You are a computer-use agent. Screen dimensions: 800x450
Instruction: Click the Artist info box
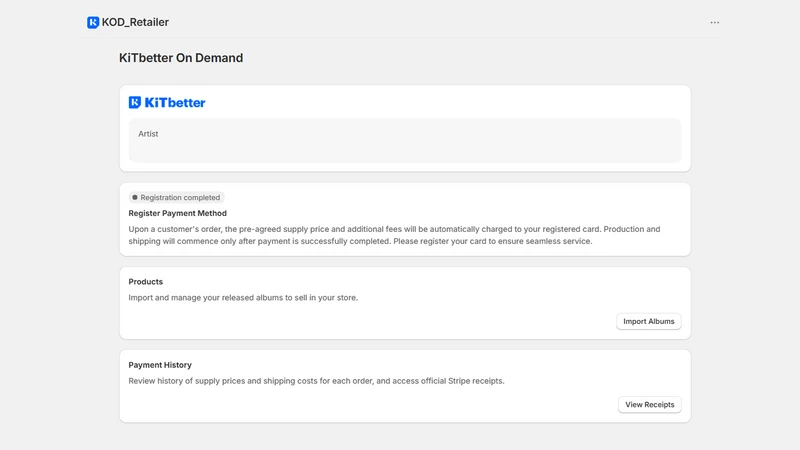[x=405, y=140]
